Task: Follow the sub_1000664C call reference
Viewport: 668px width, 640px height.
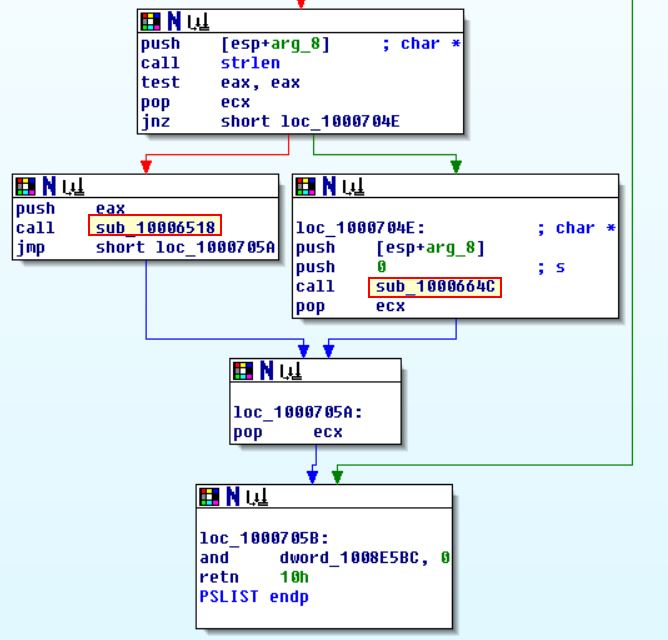Action: (435, 287)
